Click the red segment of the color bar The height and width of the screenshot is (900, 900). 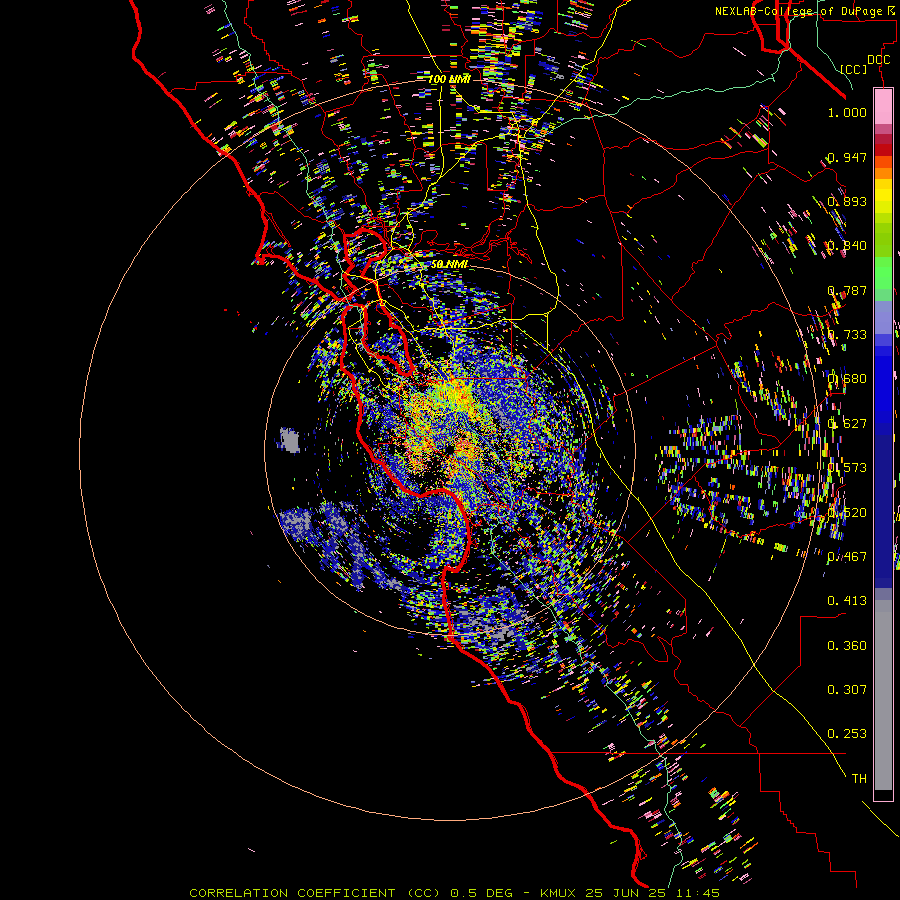pyautogui.click(x=883, y=149)
